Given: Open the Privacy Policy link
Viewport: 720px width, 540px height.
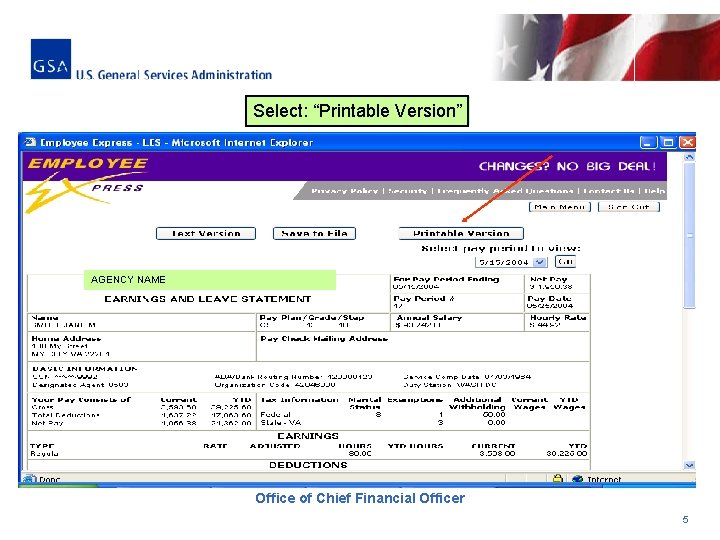Looking at the screenshot, I should point(344,191).
